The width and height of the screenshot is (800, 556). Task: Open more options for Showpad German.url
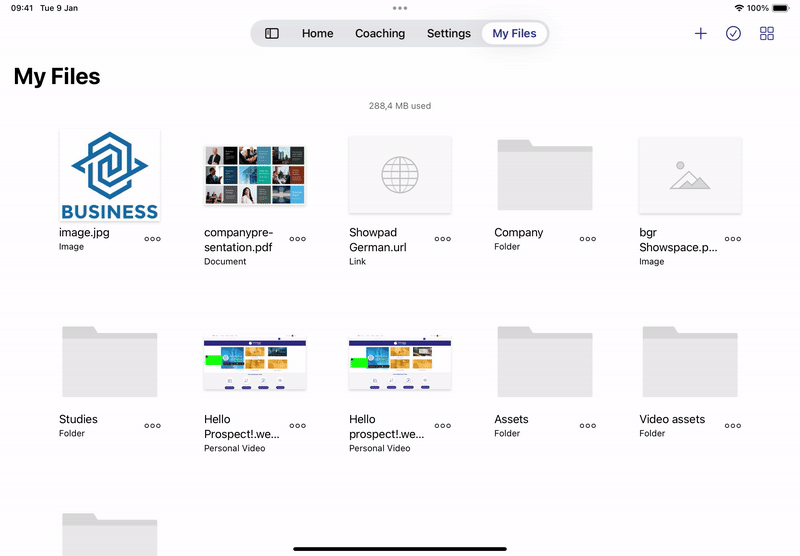point(442,239)
